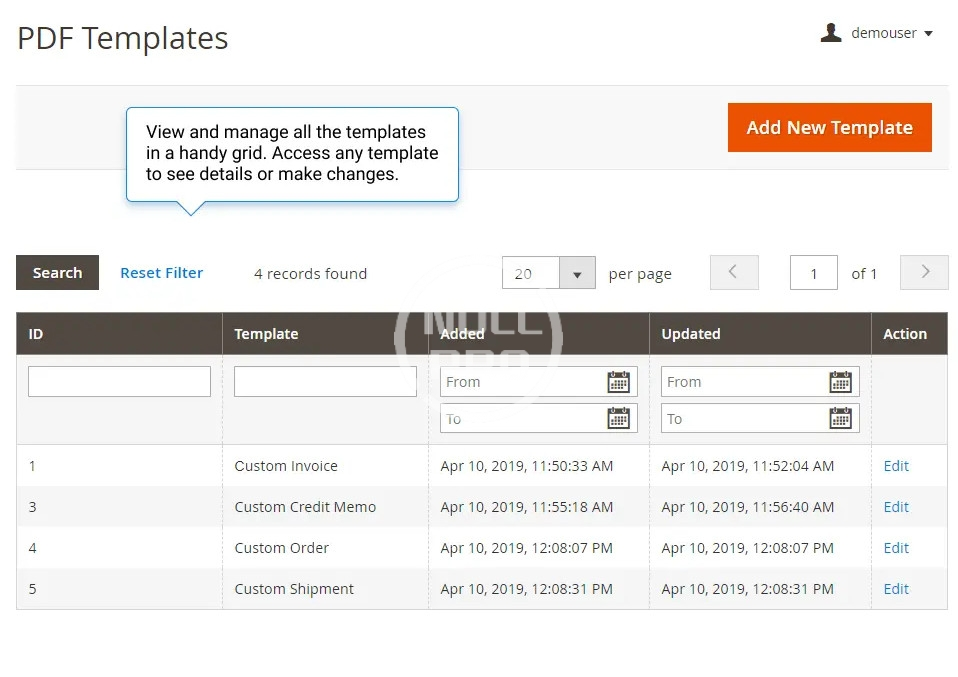Select the current page number field
The width and height of the screenshot is (958, 677).
[813, 273]
